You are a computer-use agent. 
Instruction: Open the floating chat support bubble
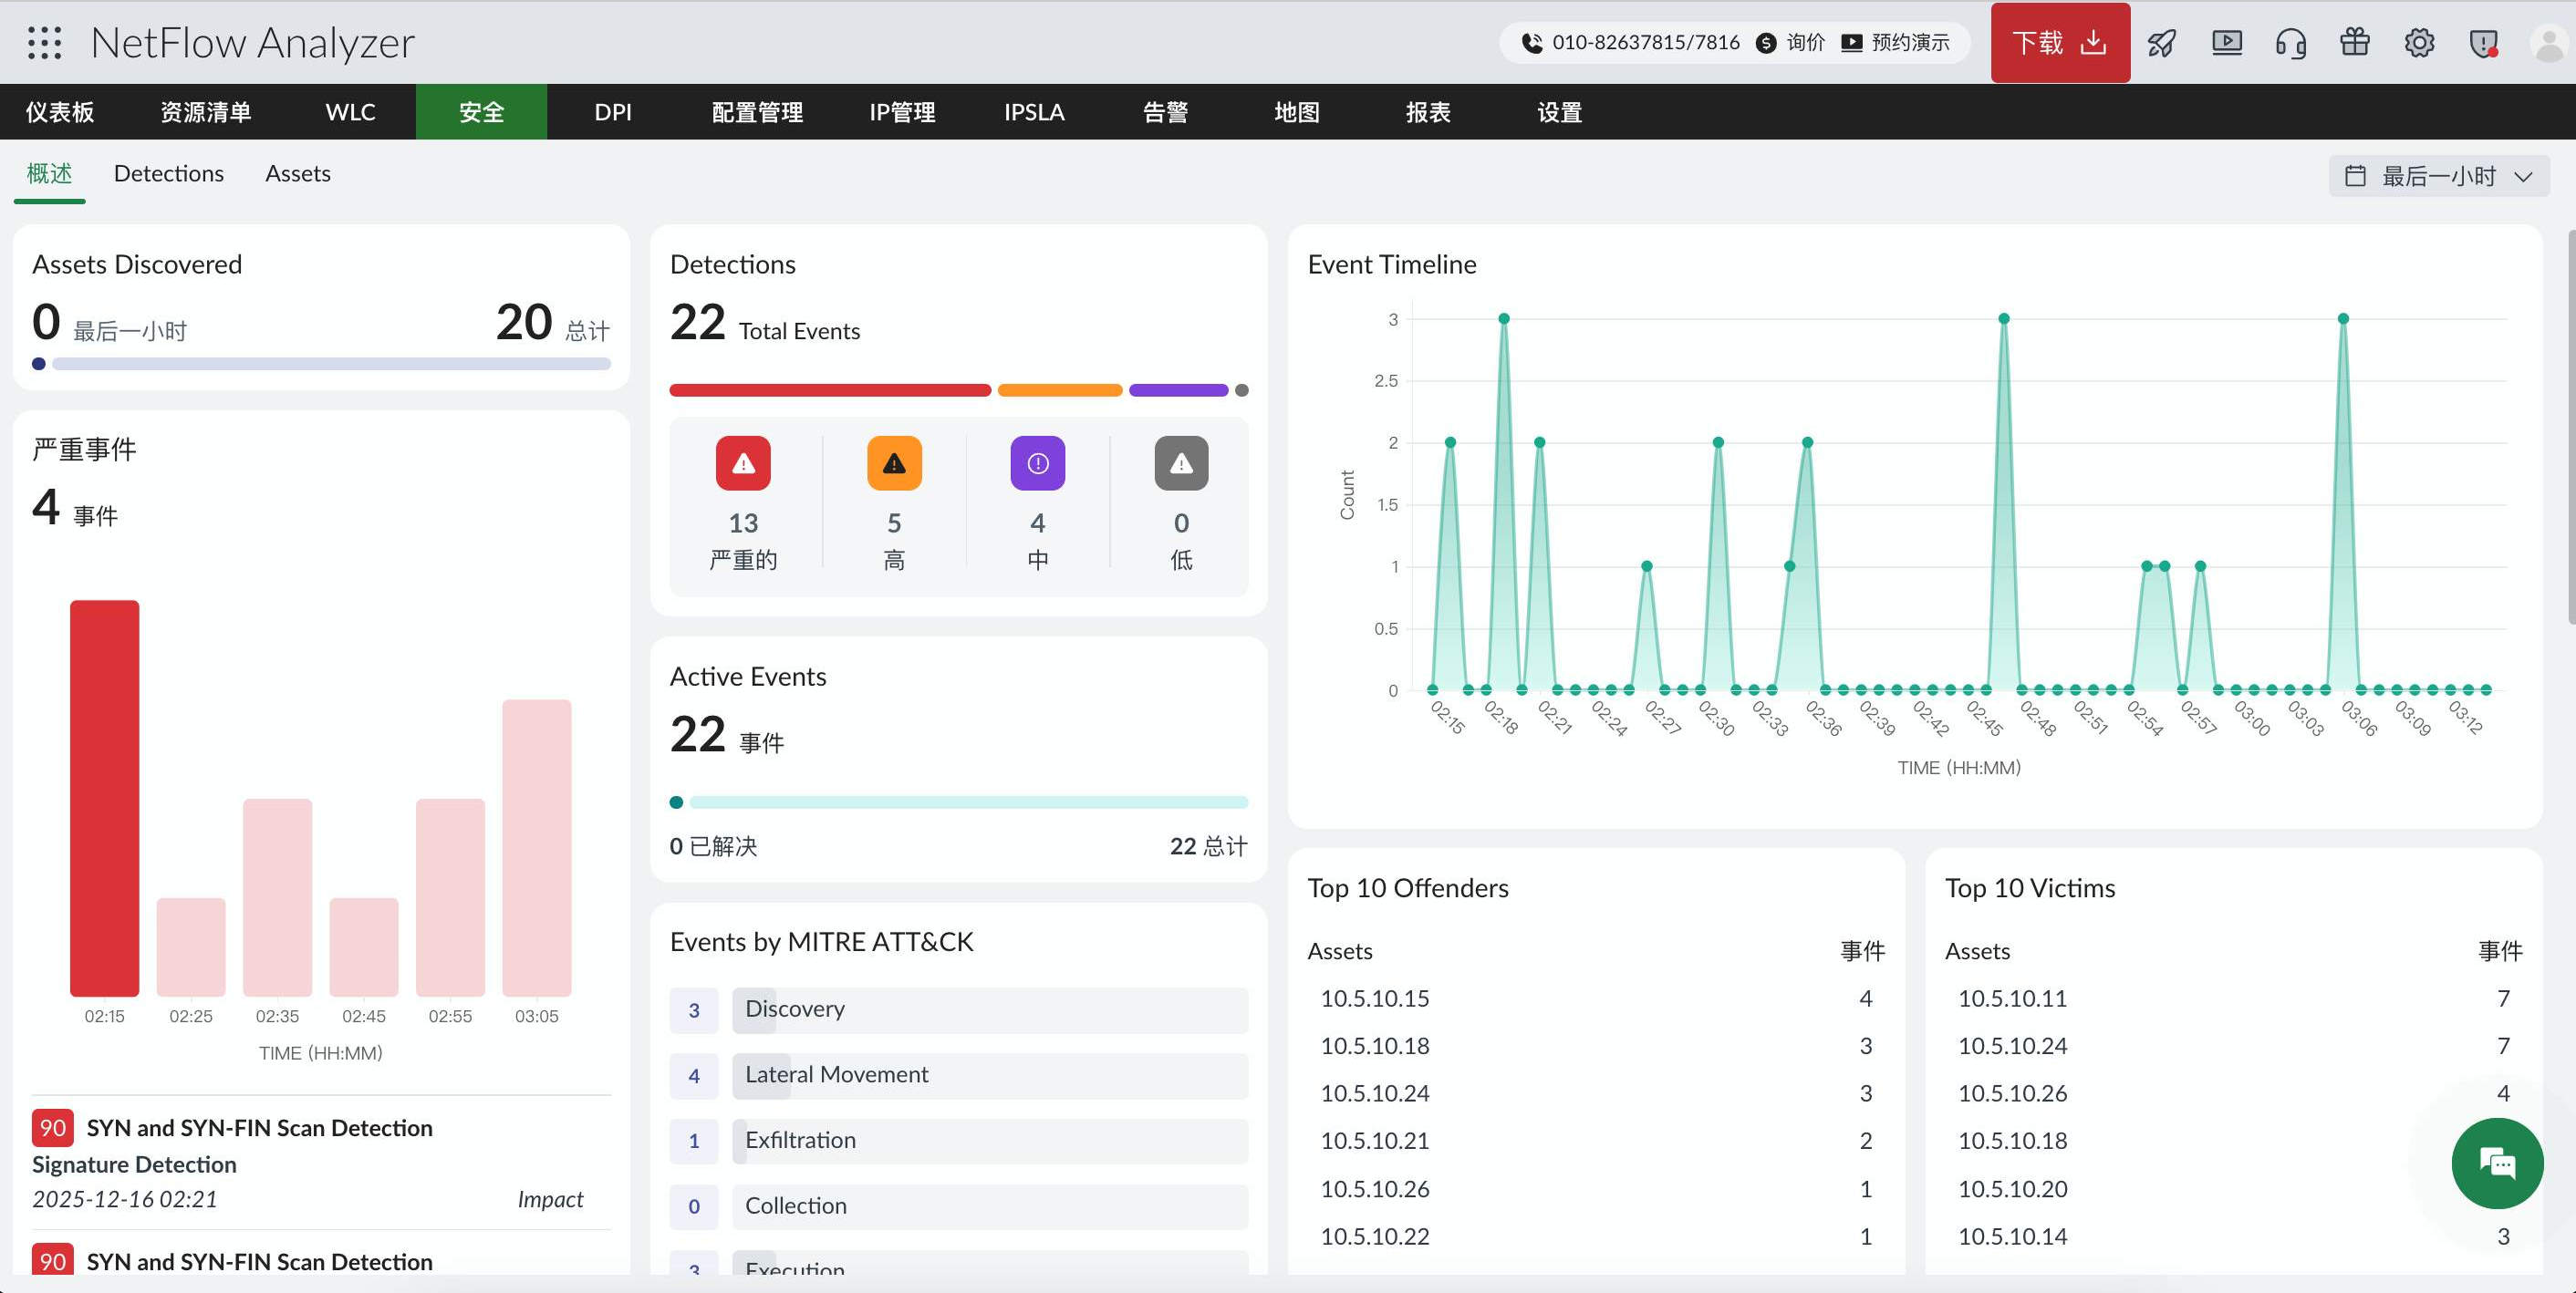point(2496,1163)
